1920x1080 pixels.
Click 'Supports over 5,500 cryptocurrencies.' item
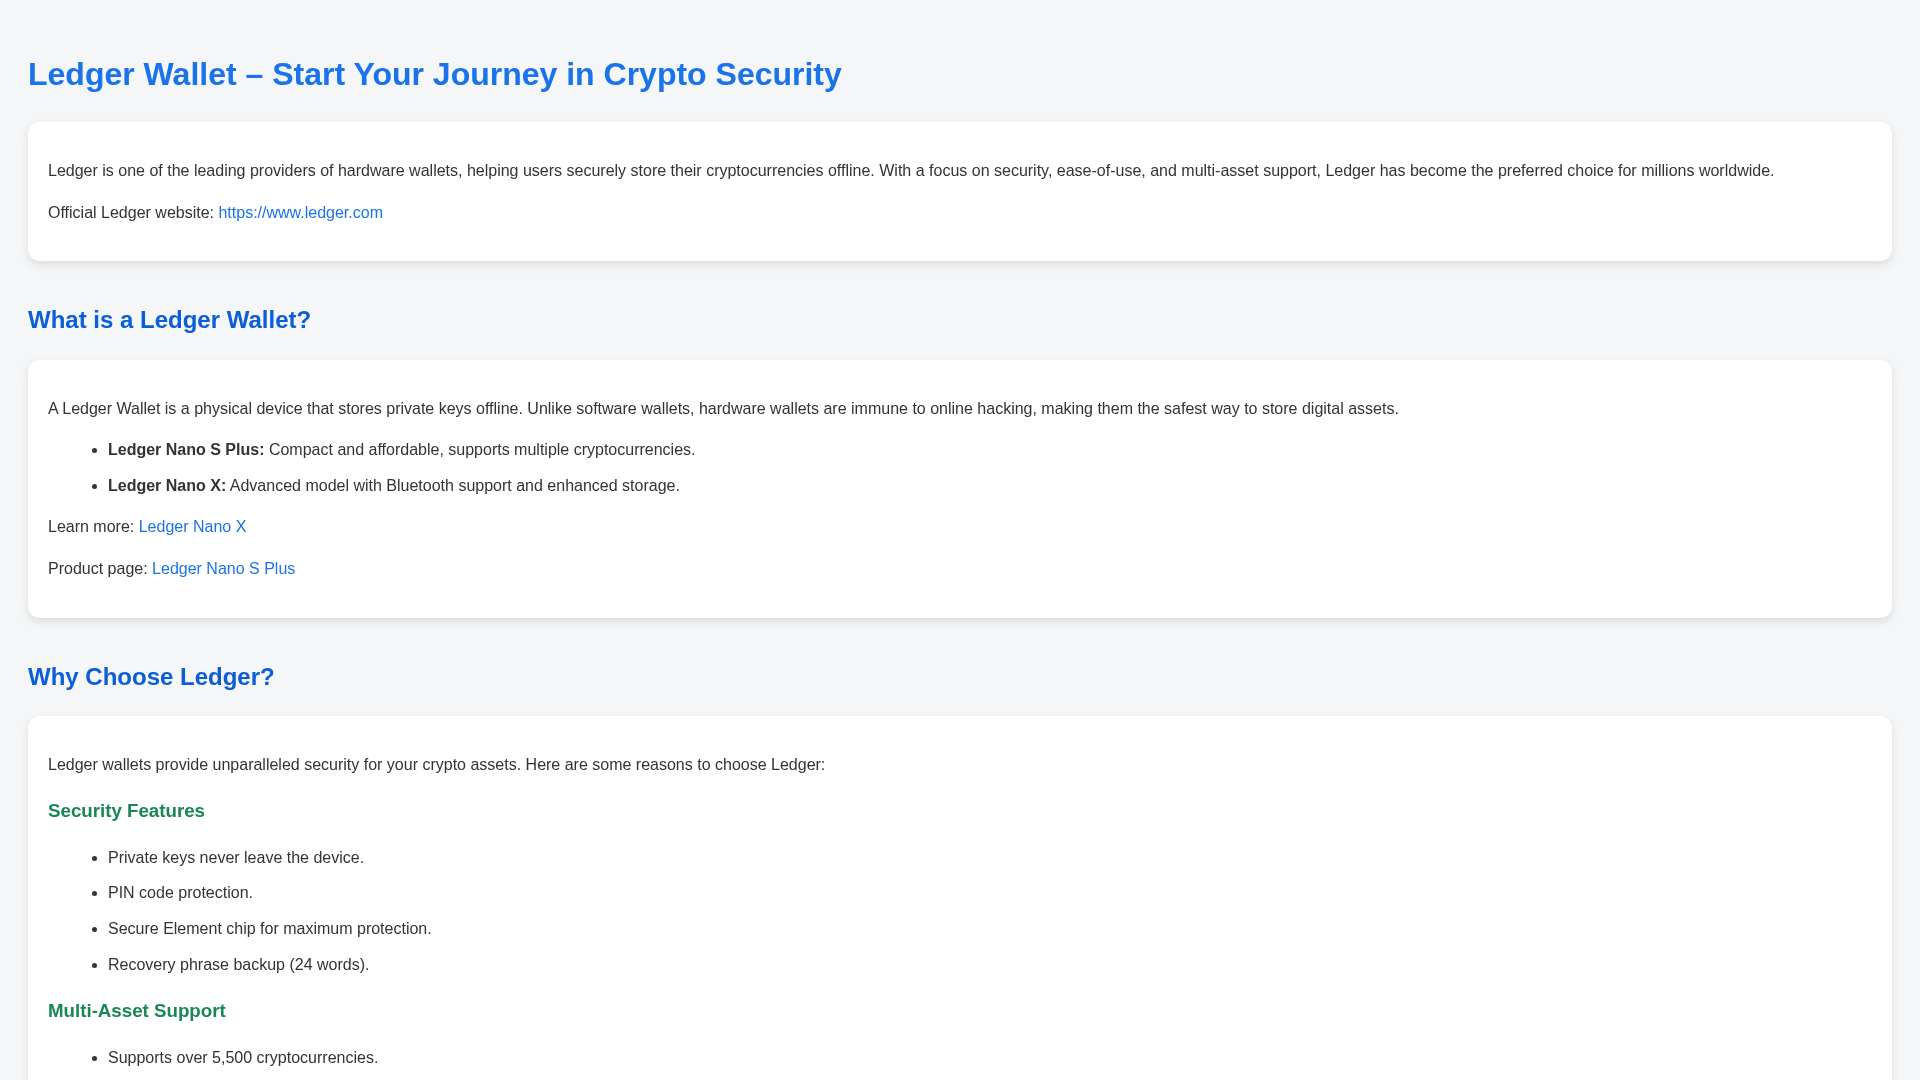click(243, 1058)
